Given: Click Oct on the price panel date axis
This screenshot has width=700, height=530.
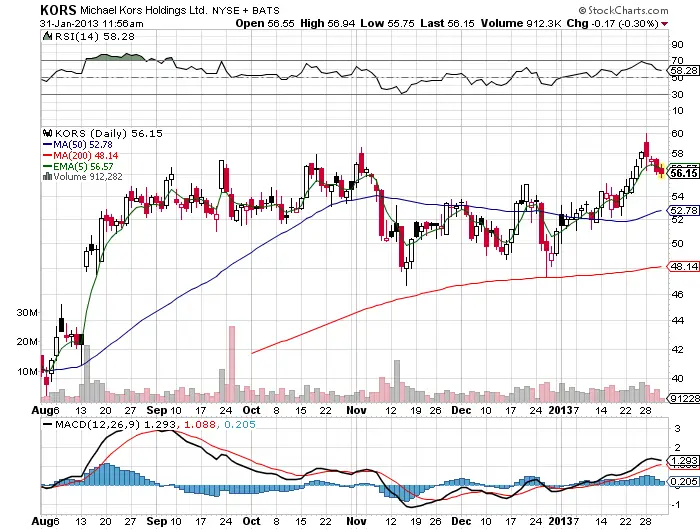Looking at the screenshot, I should [x=252, y=410].
